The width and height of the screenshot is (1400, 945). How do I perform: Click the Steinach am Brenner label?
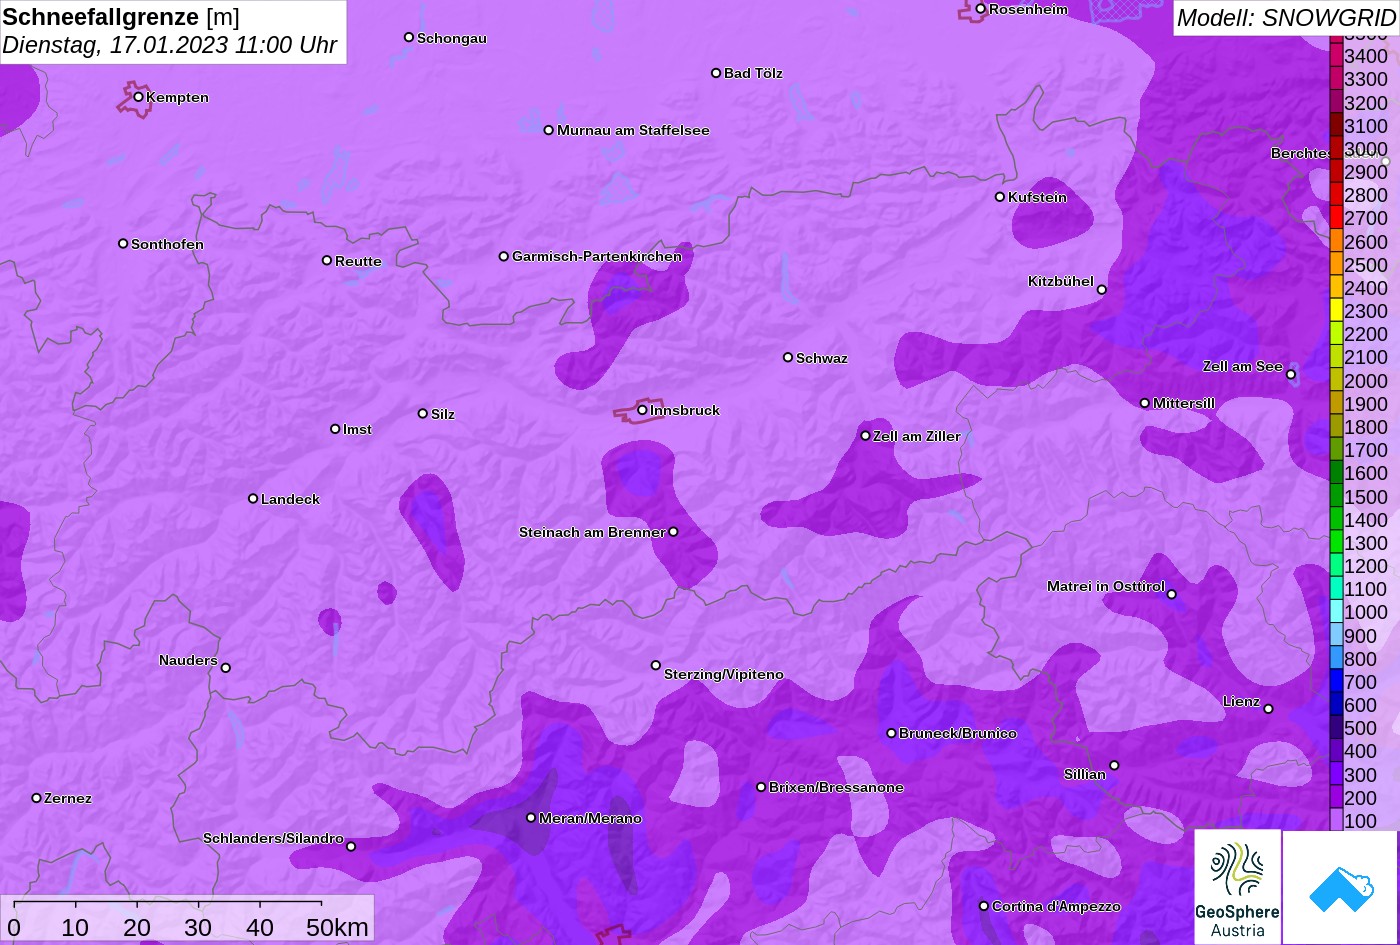pyautogui.click(x=592, y=532)
